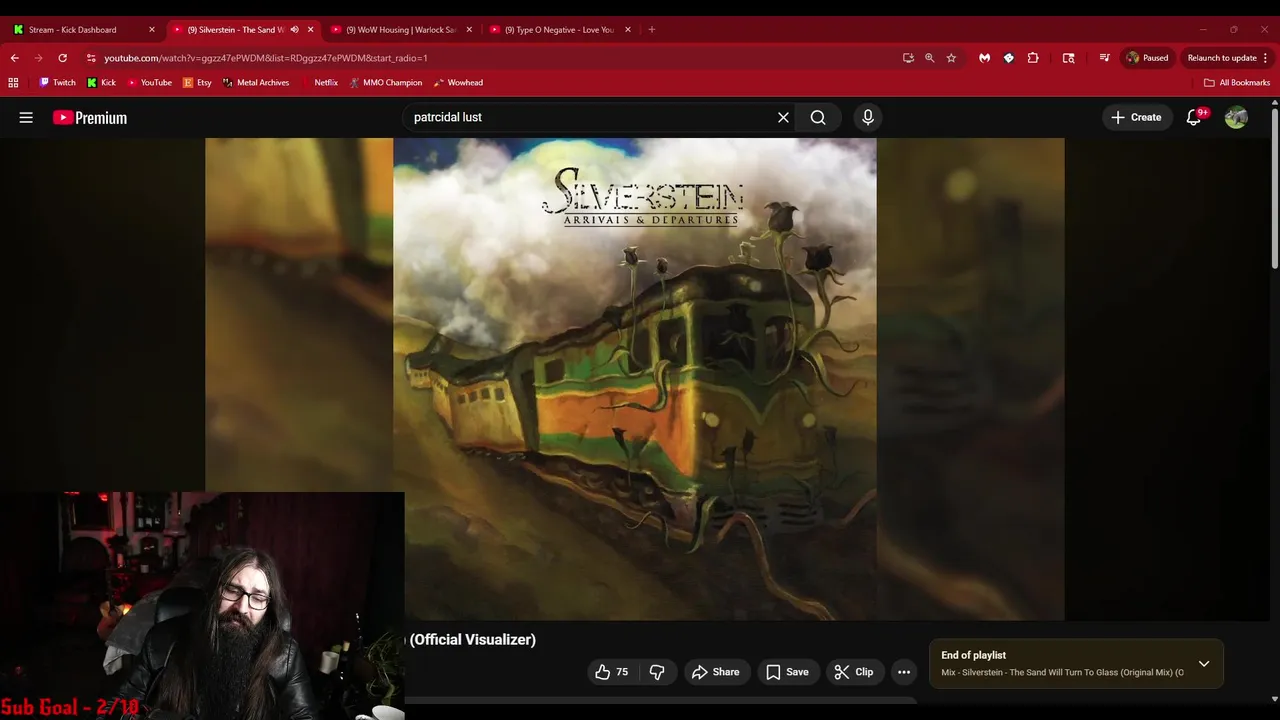Reload the current page
Viewport: 1280px width, 720px height.
click(x=62, y=58)
